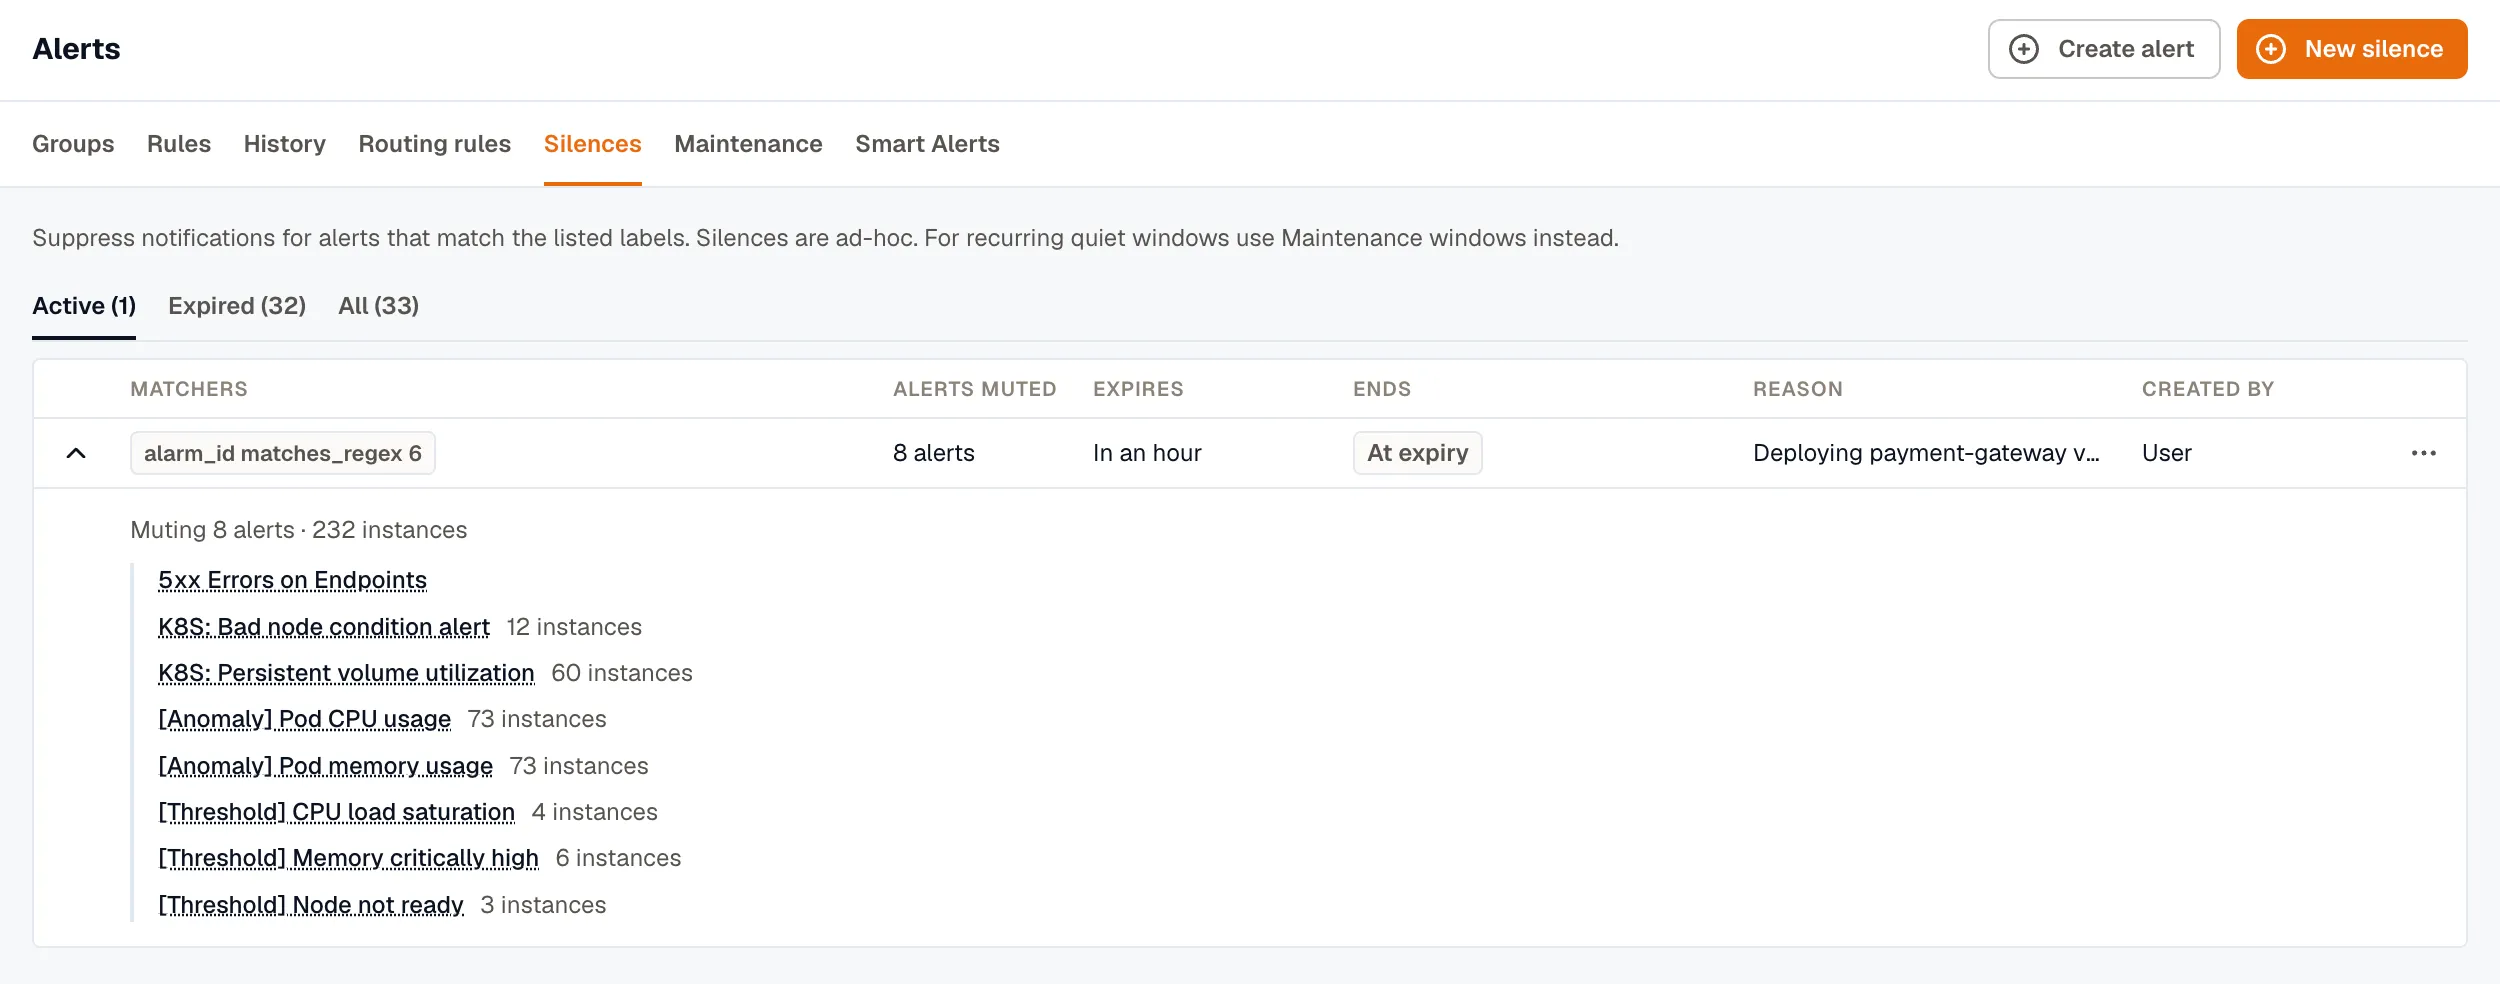The image size is (2500, 984).
Task: Open the Maintenance tab
Action: [749, 144]
